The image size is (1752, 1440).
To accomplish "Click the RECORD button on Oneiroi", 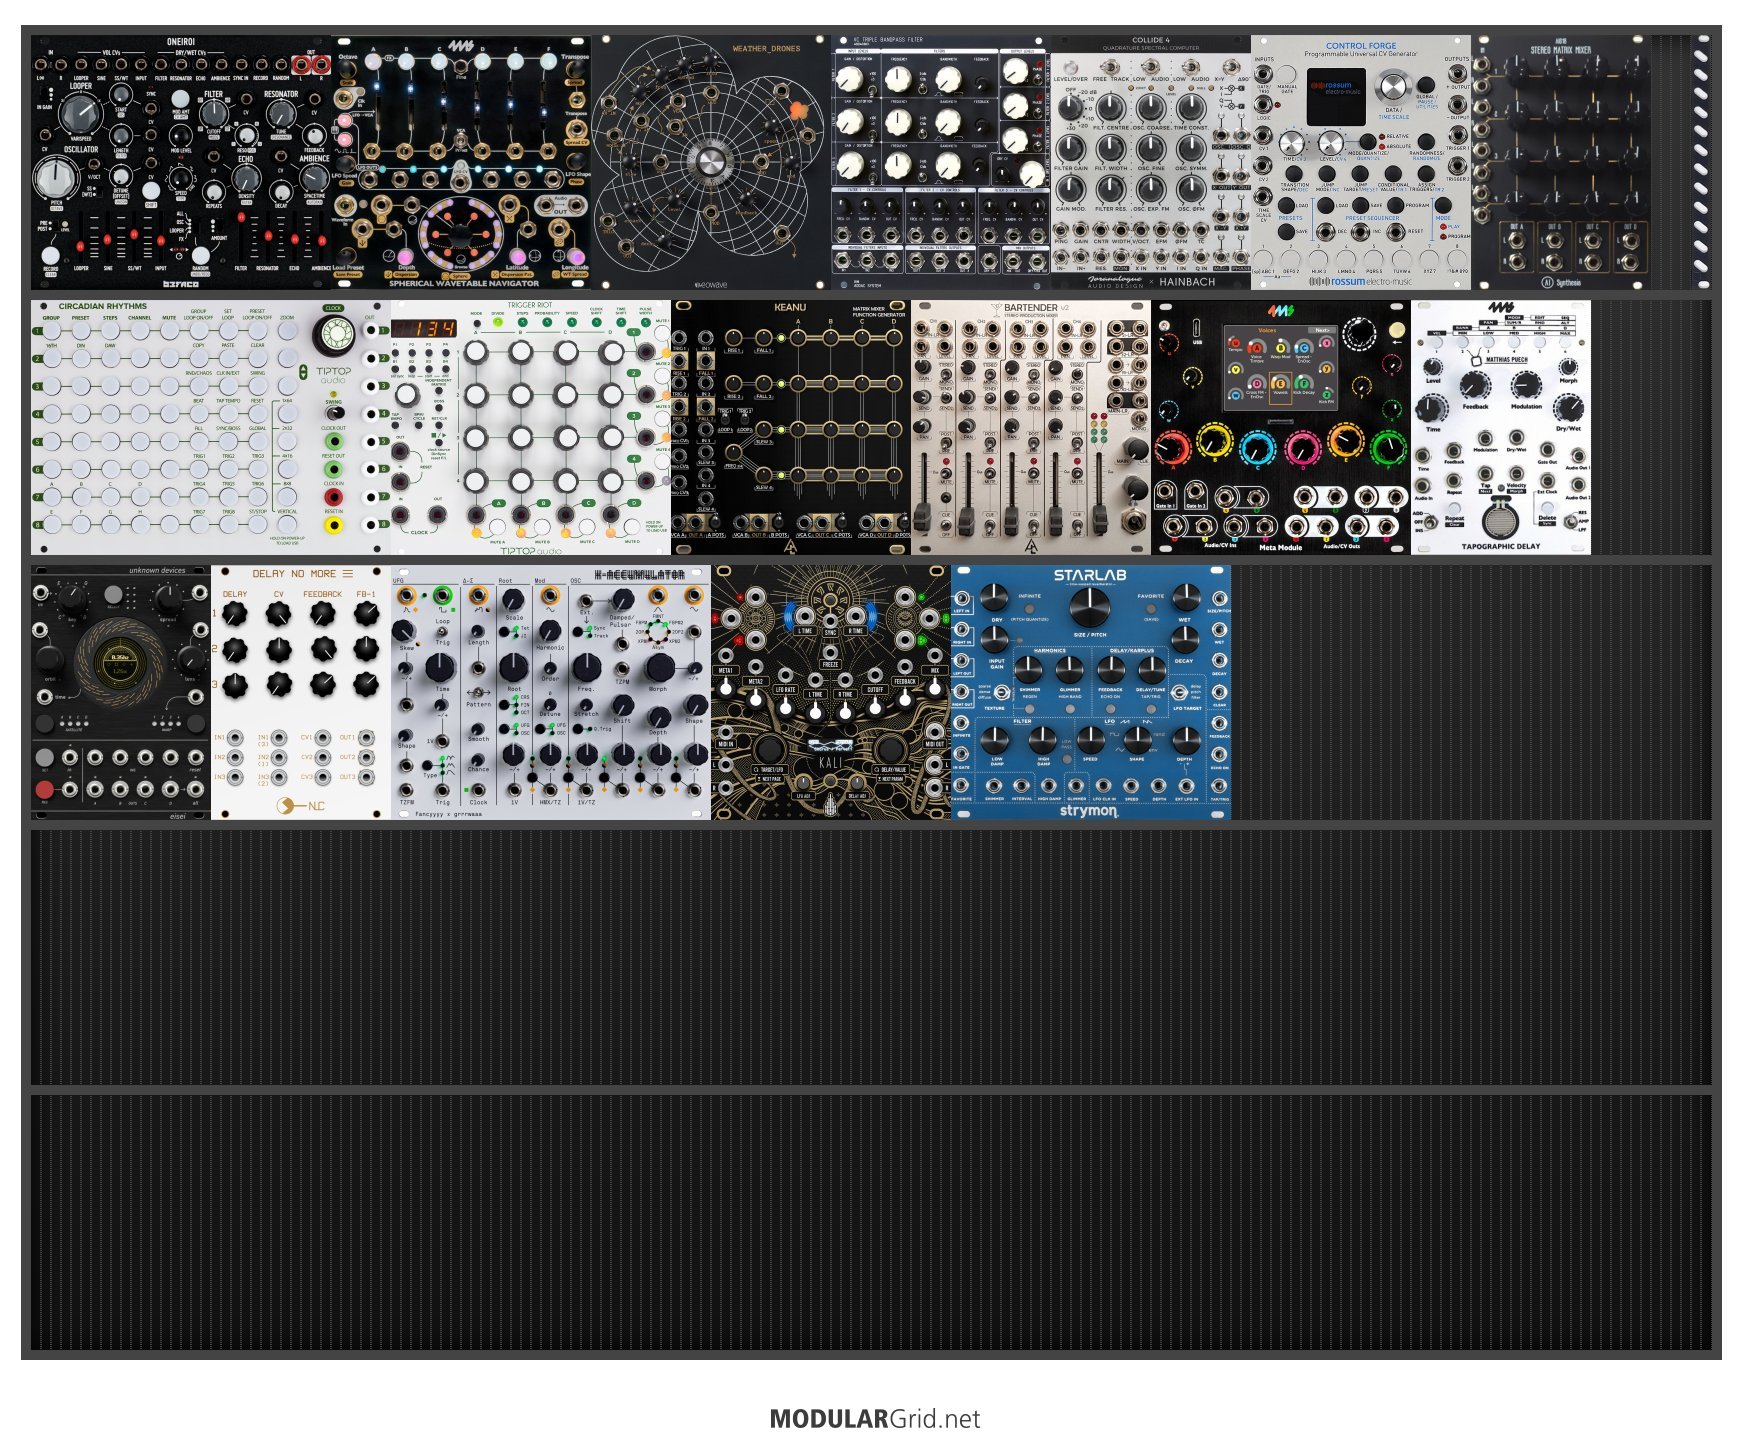I will [x=50, y=256].
